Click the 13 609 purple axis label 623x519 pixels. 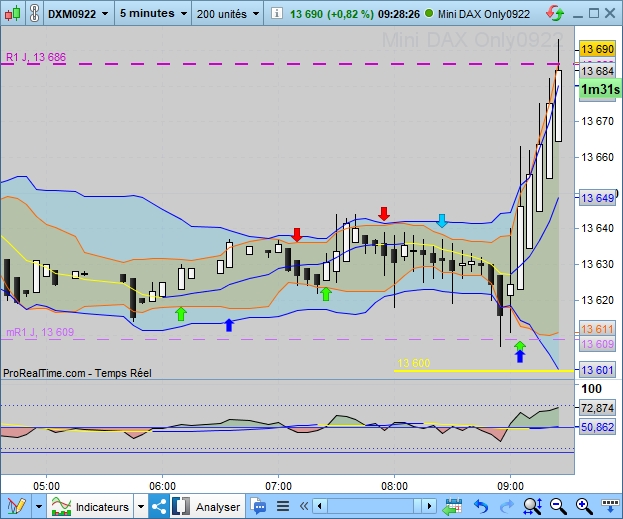pyautogui.click(x=597, y=344)
